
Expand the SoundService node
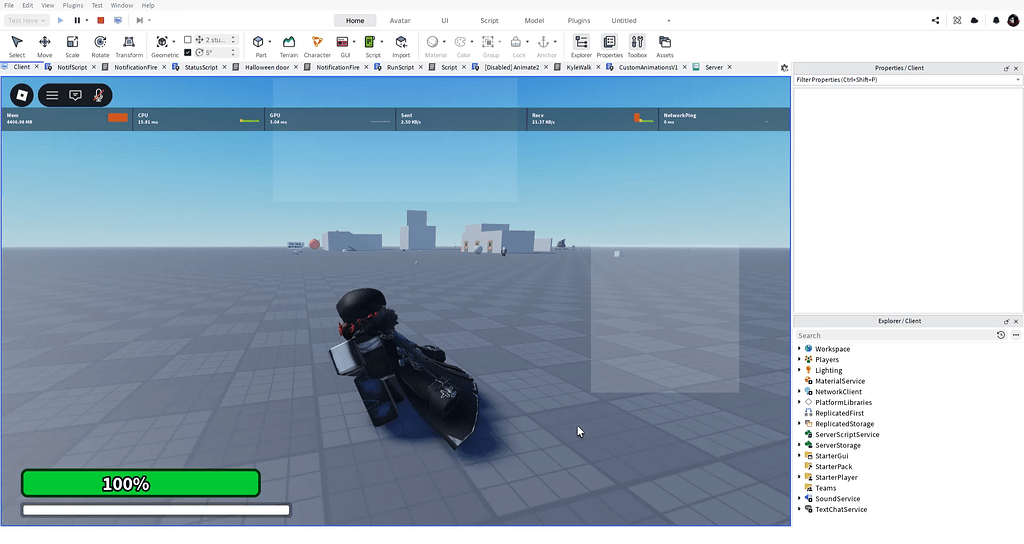(x=799, y=498)
